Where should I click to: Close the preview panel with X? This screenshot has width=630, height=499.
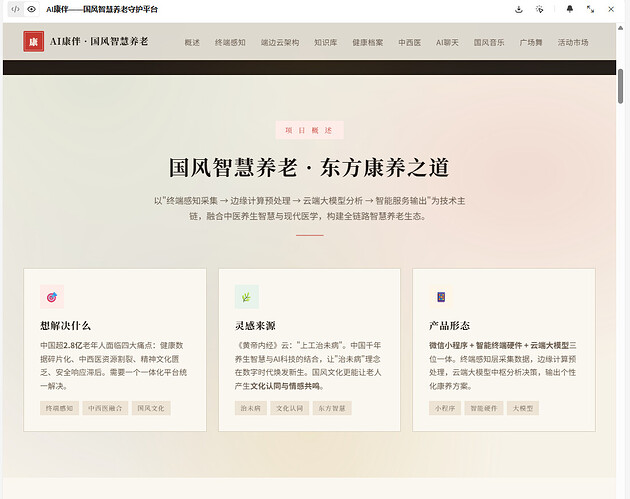click(x=611, y=9)
